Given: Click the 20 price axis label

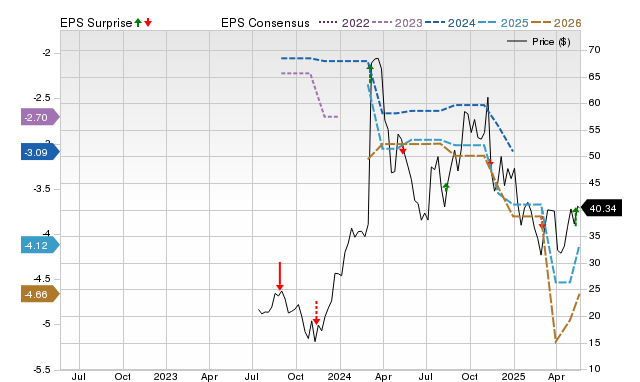Looking at the screenshot, I should (594, 316).
